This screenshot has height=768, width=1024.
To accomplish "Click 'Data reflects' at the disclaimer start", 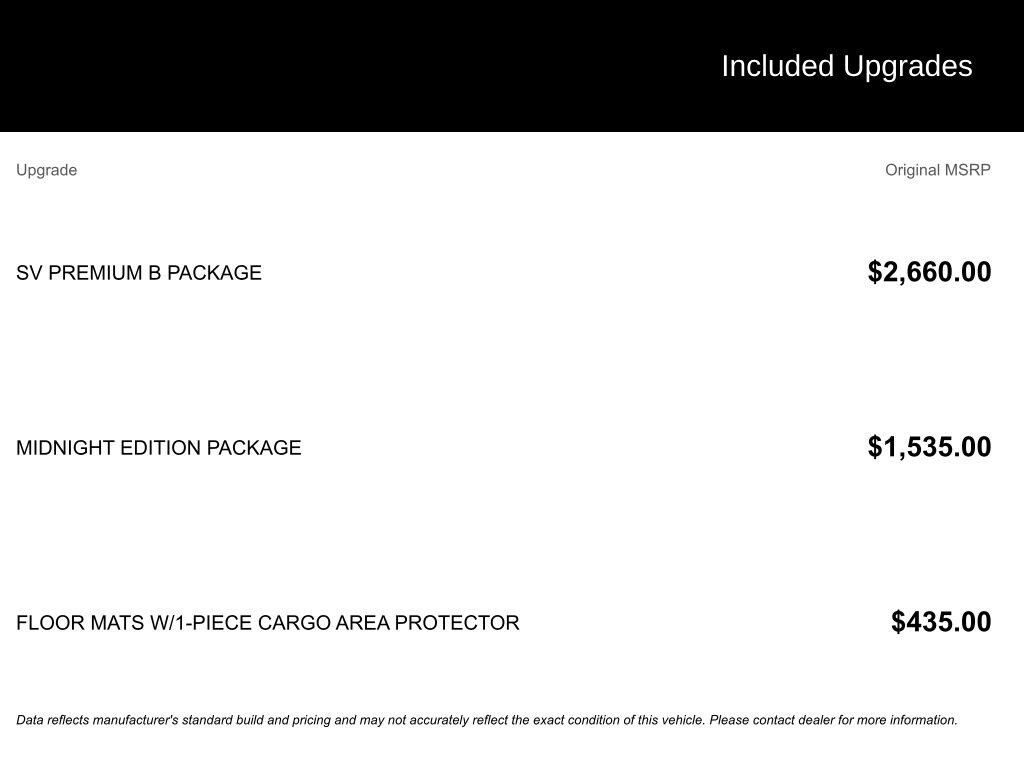I will pyautogui.click(x=52, y=720).
